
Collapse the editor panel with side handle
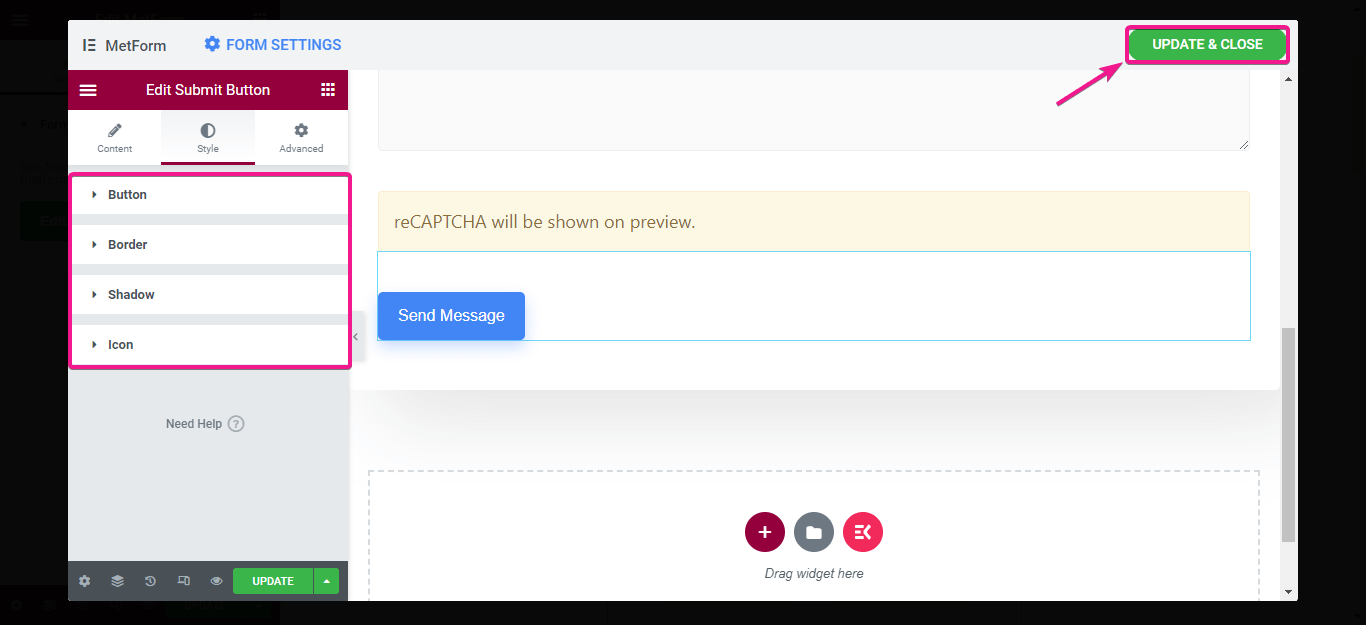click(x=356, y=337)
